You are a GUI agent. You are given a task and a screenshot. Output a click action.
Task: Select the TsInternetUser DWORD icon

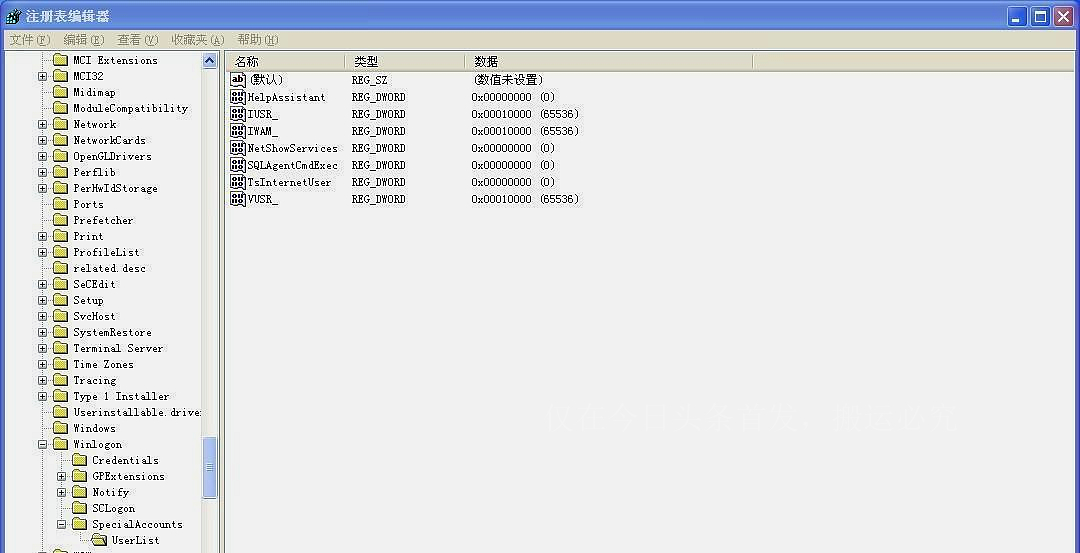click(x=238, y=182)
